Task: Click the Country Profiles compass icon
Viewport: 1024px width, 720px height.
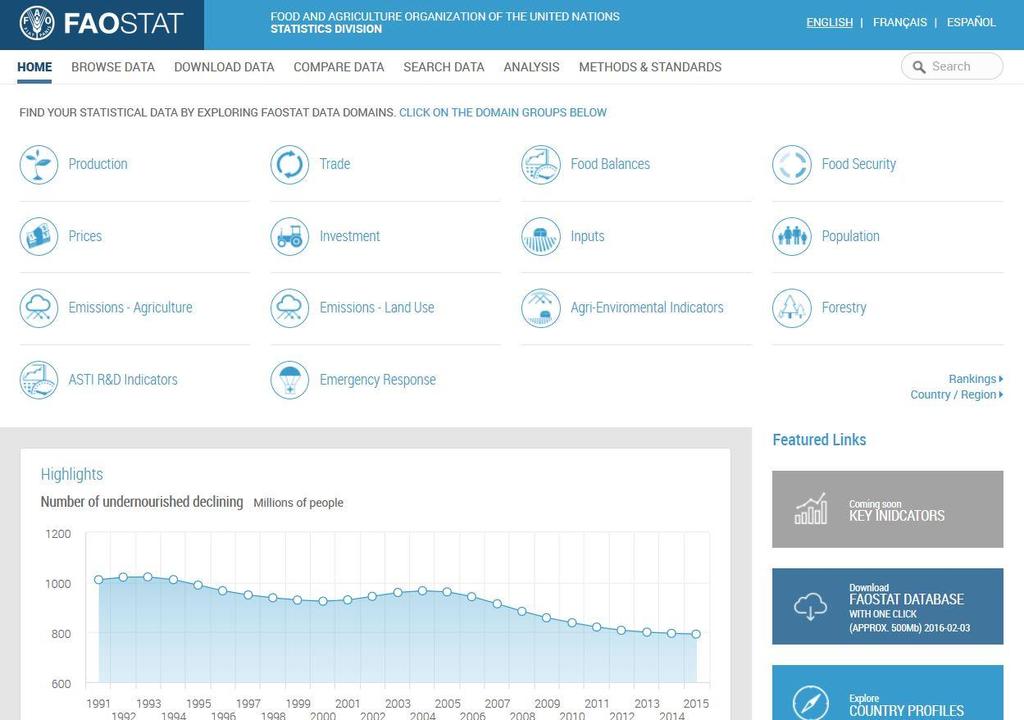Action: click(x=810, y=702)
